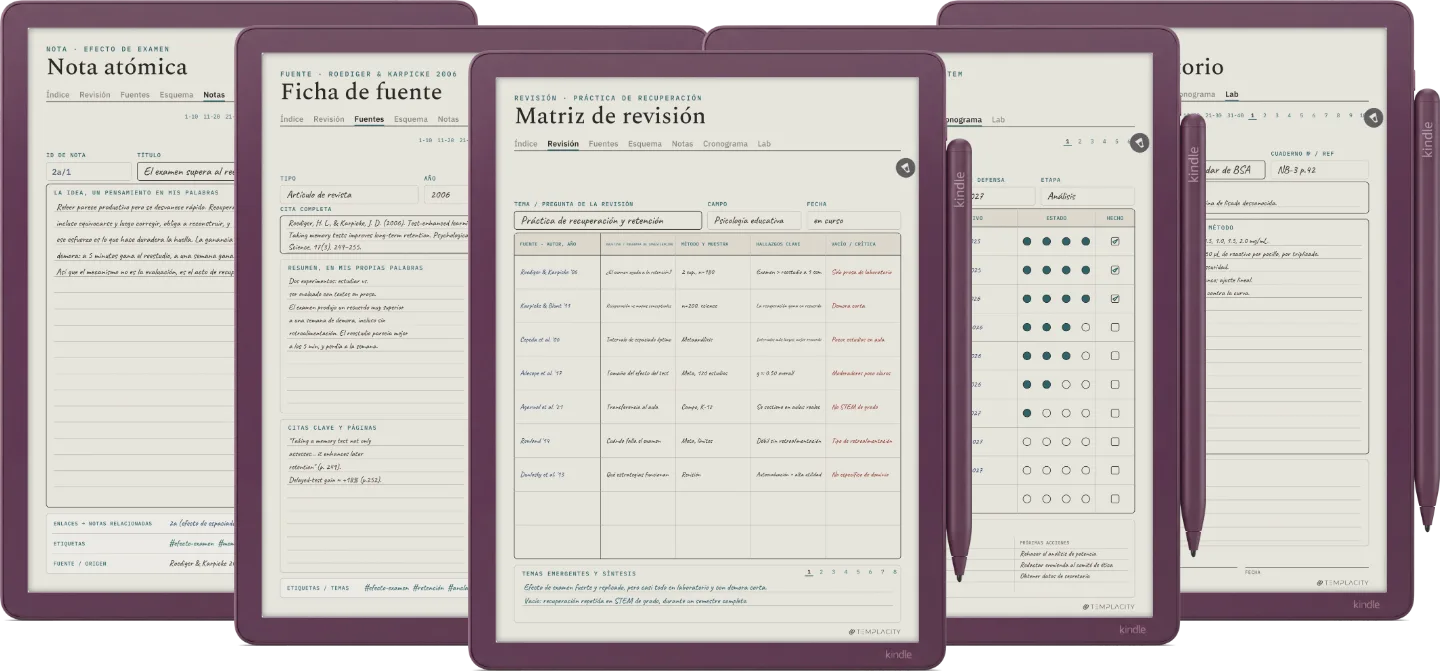
Task: Click the Templacity logo on the center tablet
Action: (x=874, y=632)
